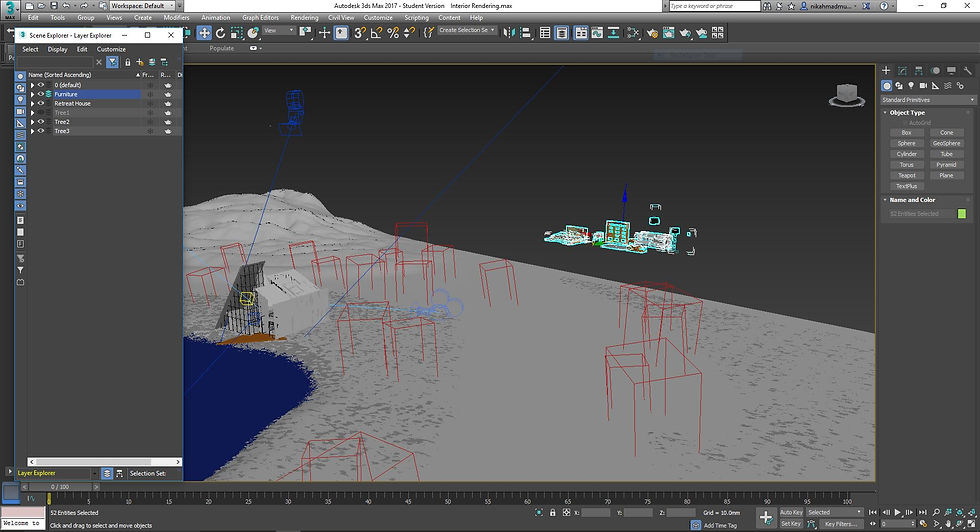Click the Cylinder primitive button

click(x=906, y=154)
